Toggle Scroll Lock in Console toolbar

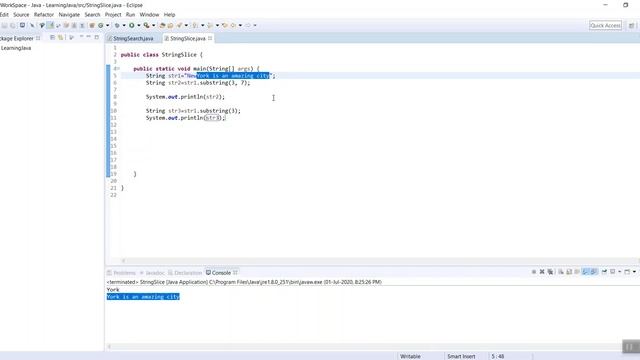(x=569, y=272)
